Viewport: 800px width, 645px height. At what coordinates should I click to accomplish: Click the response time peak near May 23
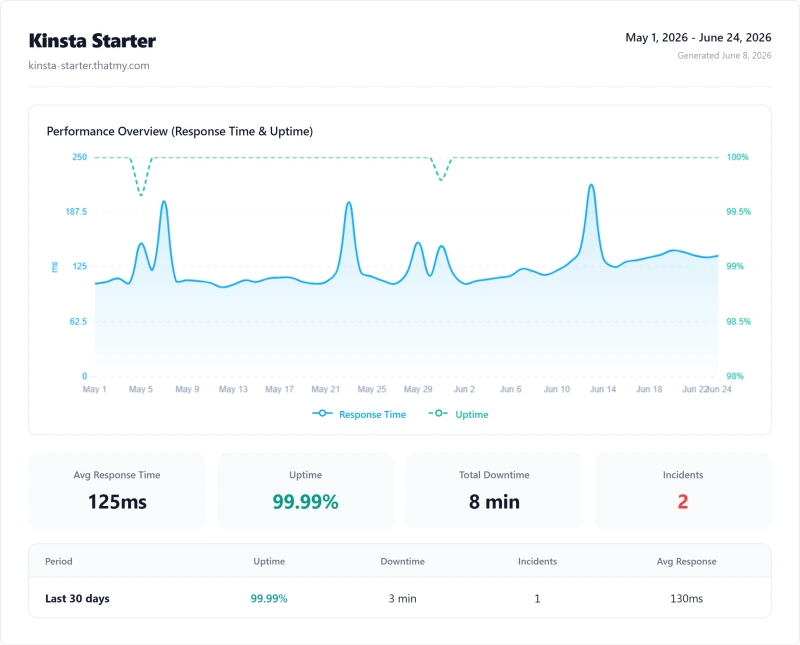point(349,203)
